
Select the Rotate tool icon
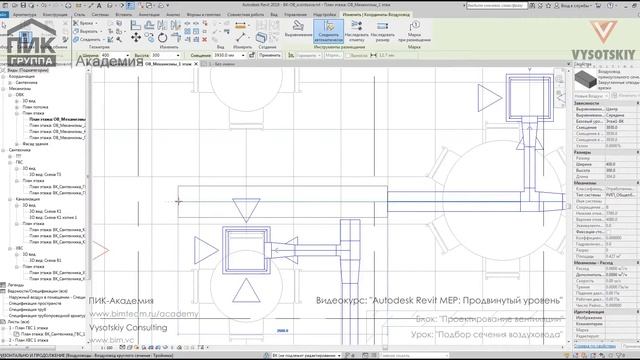pyautogui.click(x=162, y=38)
